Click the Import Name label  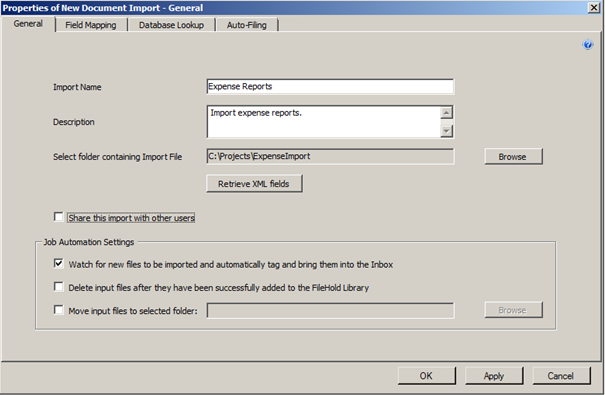(77, 87)
